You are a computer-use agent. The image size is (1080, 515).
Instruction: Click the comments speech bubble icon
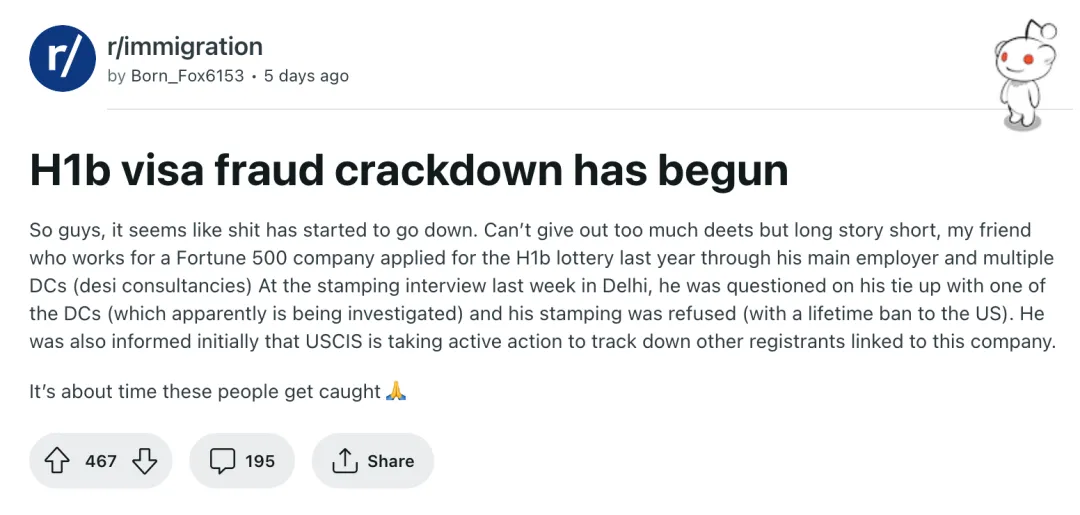point(221,461)
